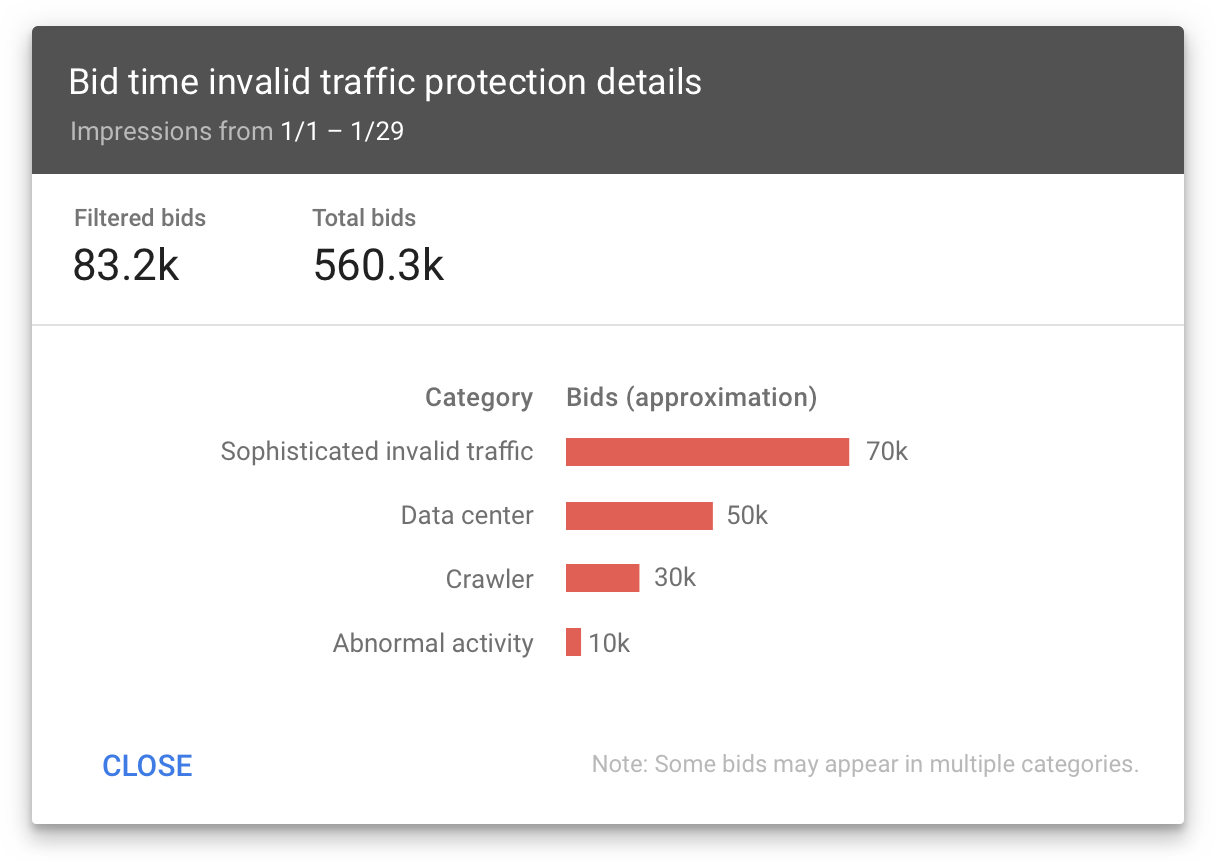
Task: Click the Total bids 560.3k figure
Action: click(x=378, y=265)
